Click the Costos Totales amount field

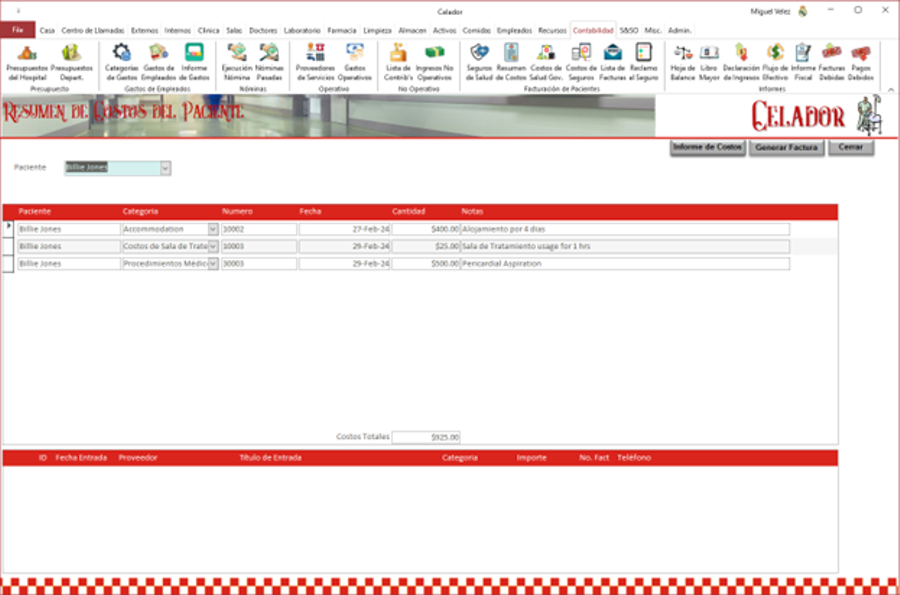tap(428, 436)
